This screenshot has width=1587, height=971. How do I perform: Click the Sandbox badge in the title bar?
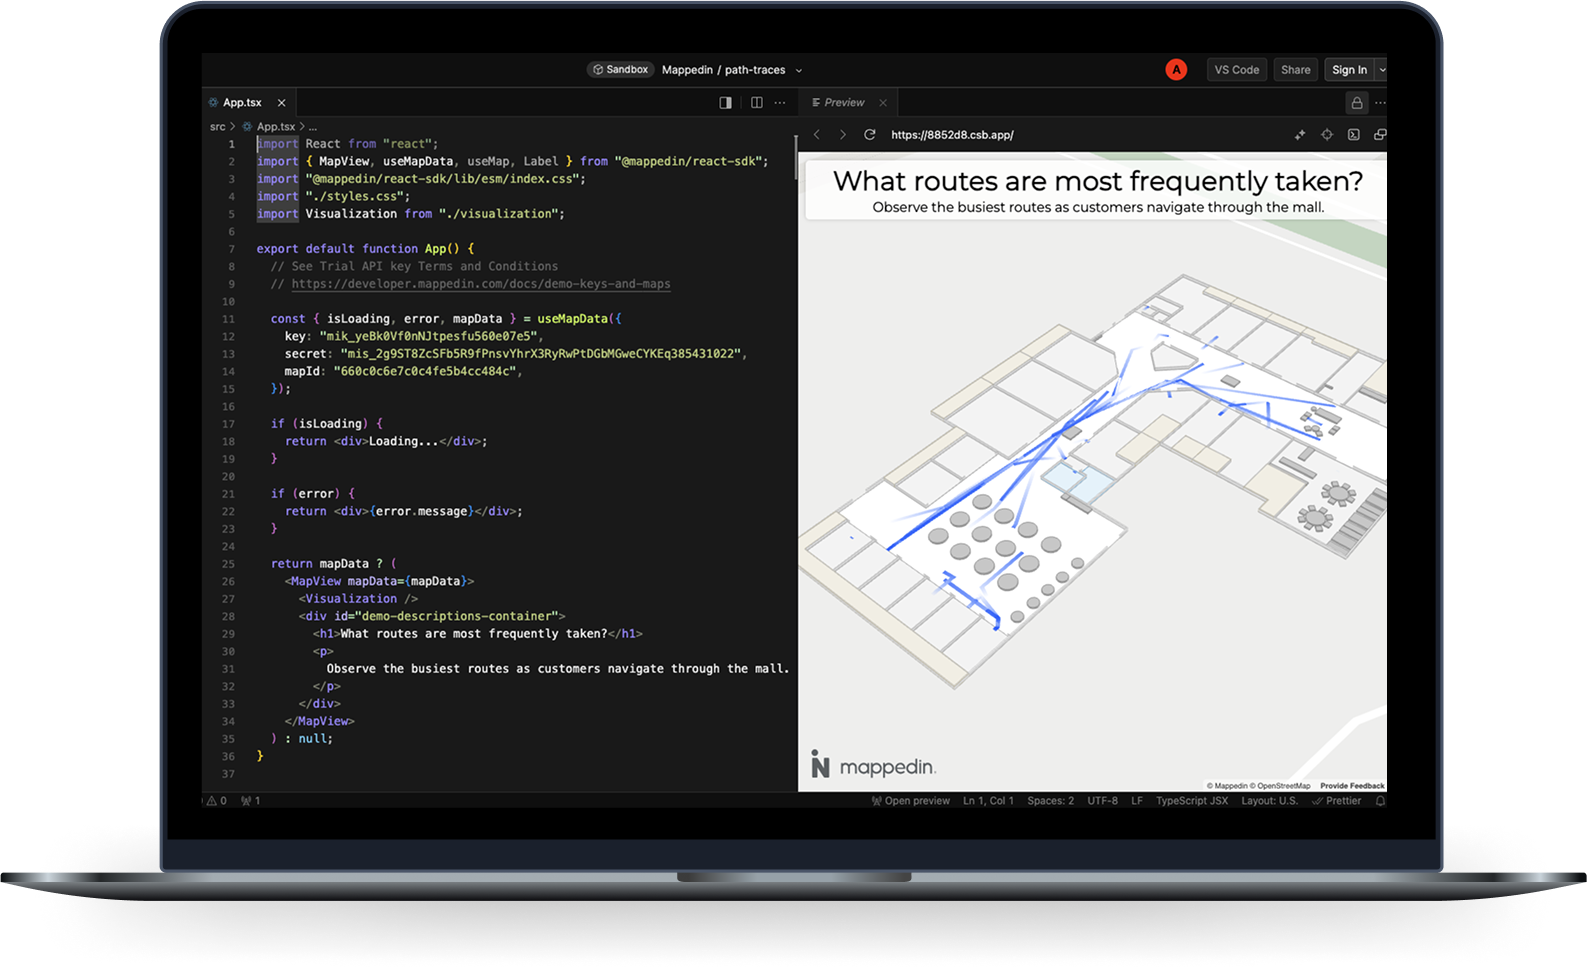click(x=621, y=70)
